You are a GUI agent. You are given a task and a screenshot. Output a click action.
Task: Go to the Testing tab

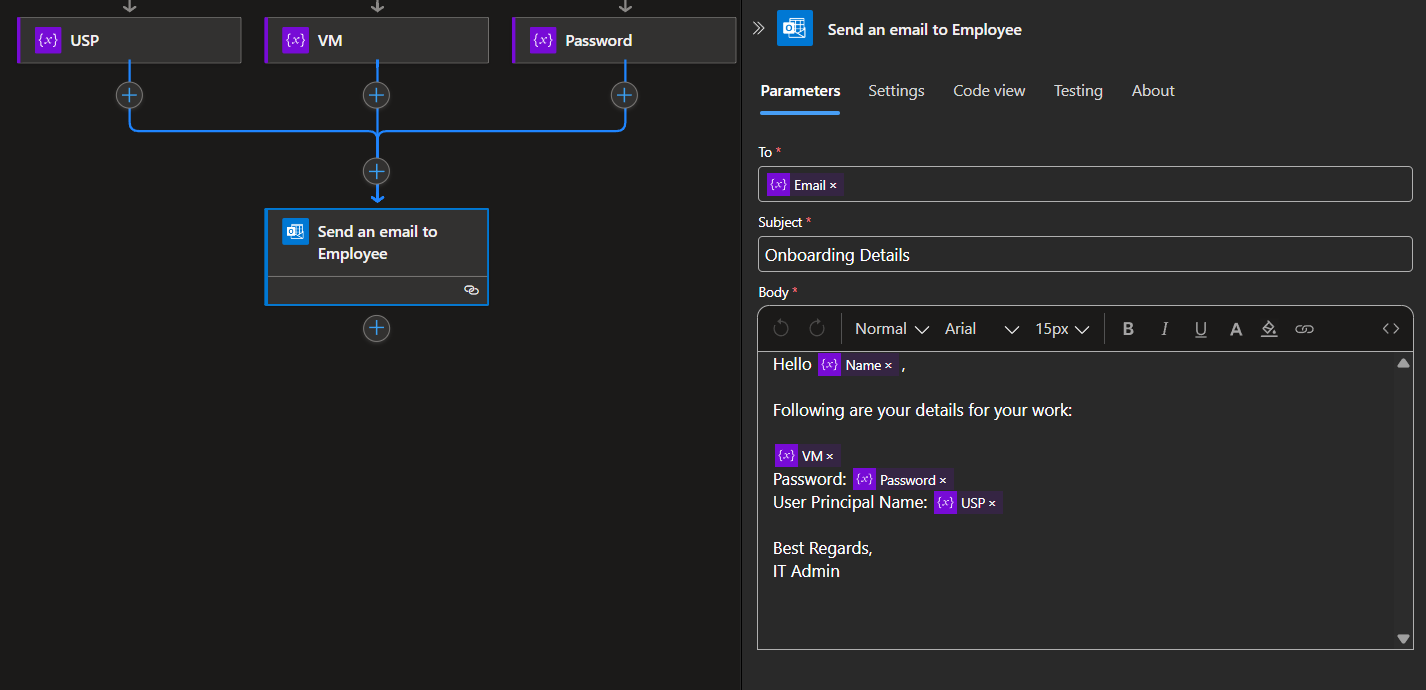tap(1078, 91)
